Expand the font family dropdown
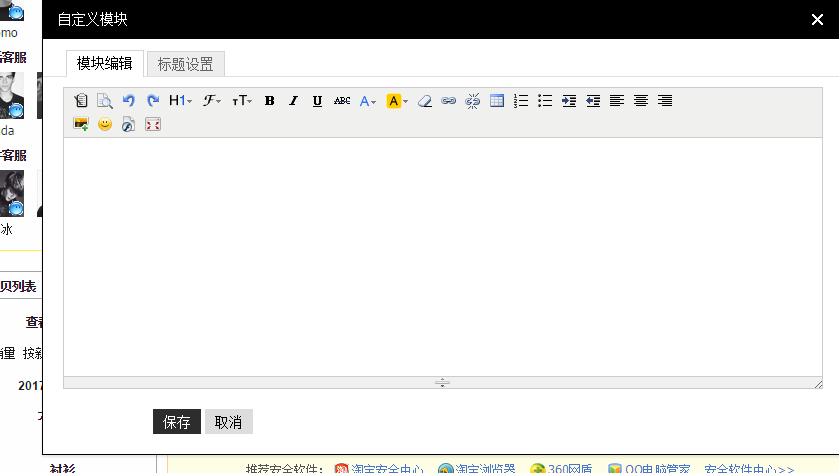 pyautogui.click(x=212, y=101)
